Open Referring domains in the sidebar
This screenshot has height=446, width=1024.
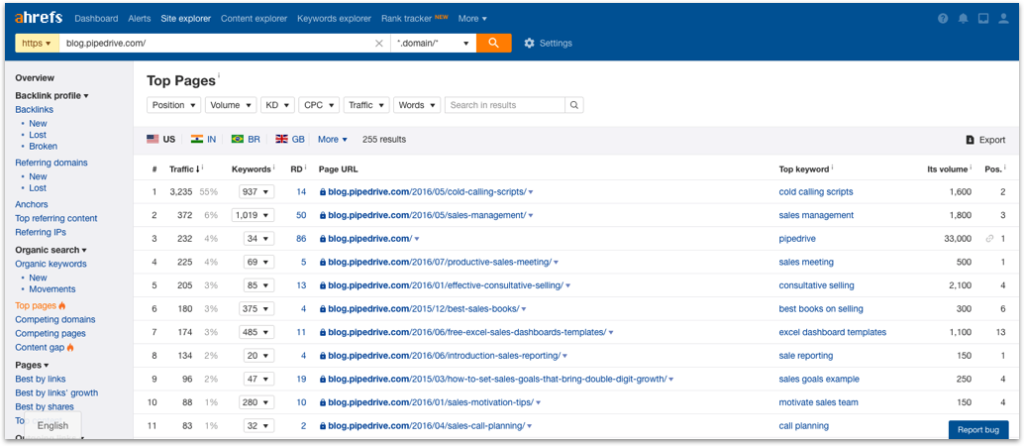(x=52, y=163)
